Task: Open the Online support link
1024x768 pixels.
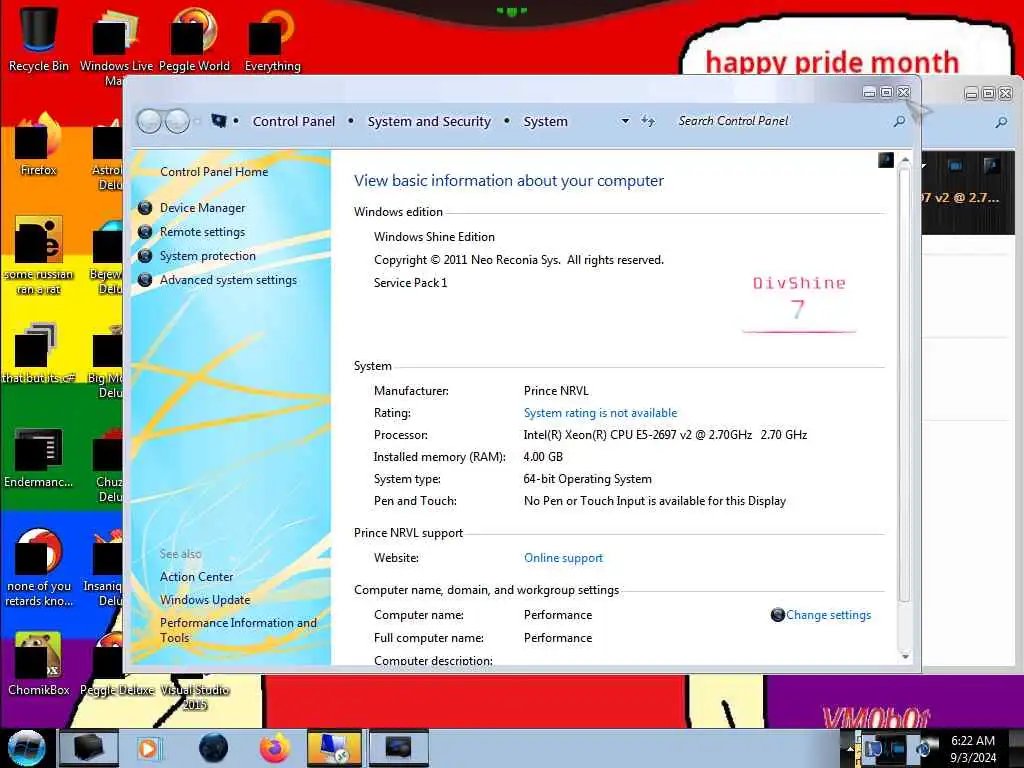Action: click(x=563, y=558)
